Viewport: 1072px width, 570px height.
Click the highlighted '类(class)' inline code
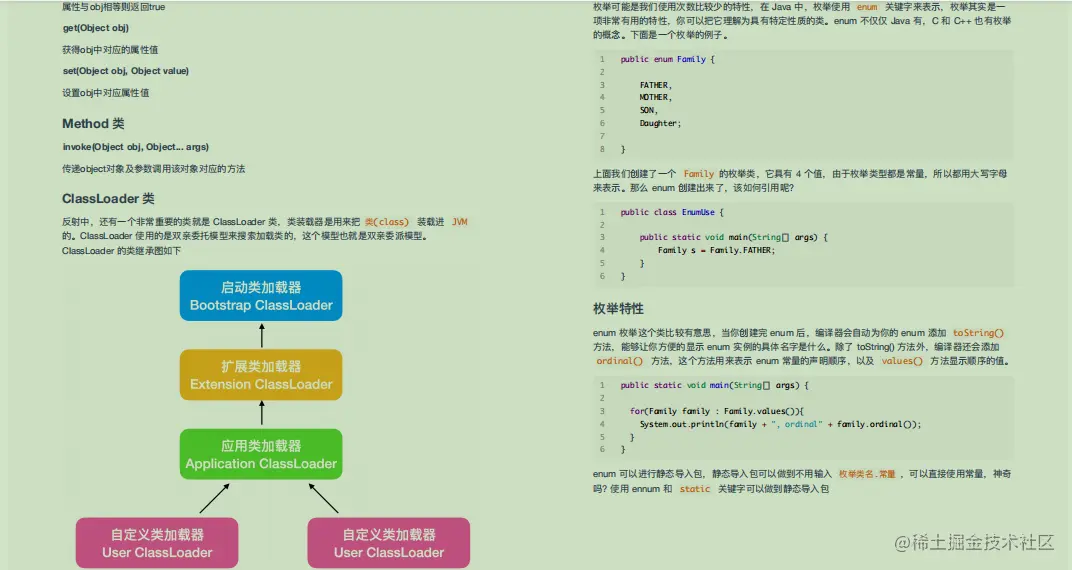(386, 222)
